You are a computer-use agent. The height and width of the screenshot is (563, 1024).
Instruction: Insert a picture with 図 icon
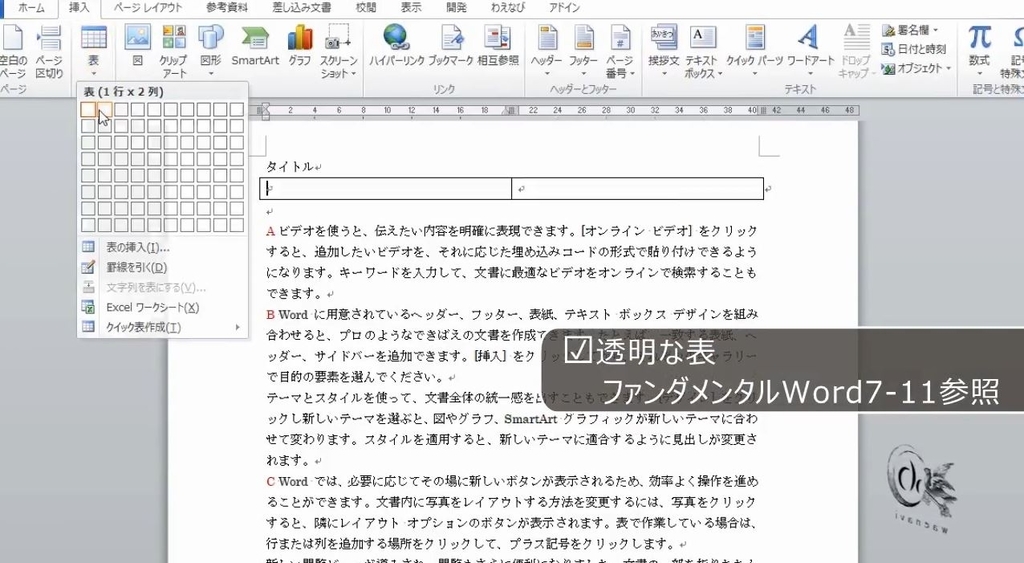click(138, 46)
